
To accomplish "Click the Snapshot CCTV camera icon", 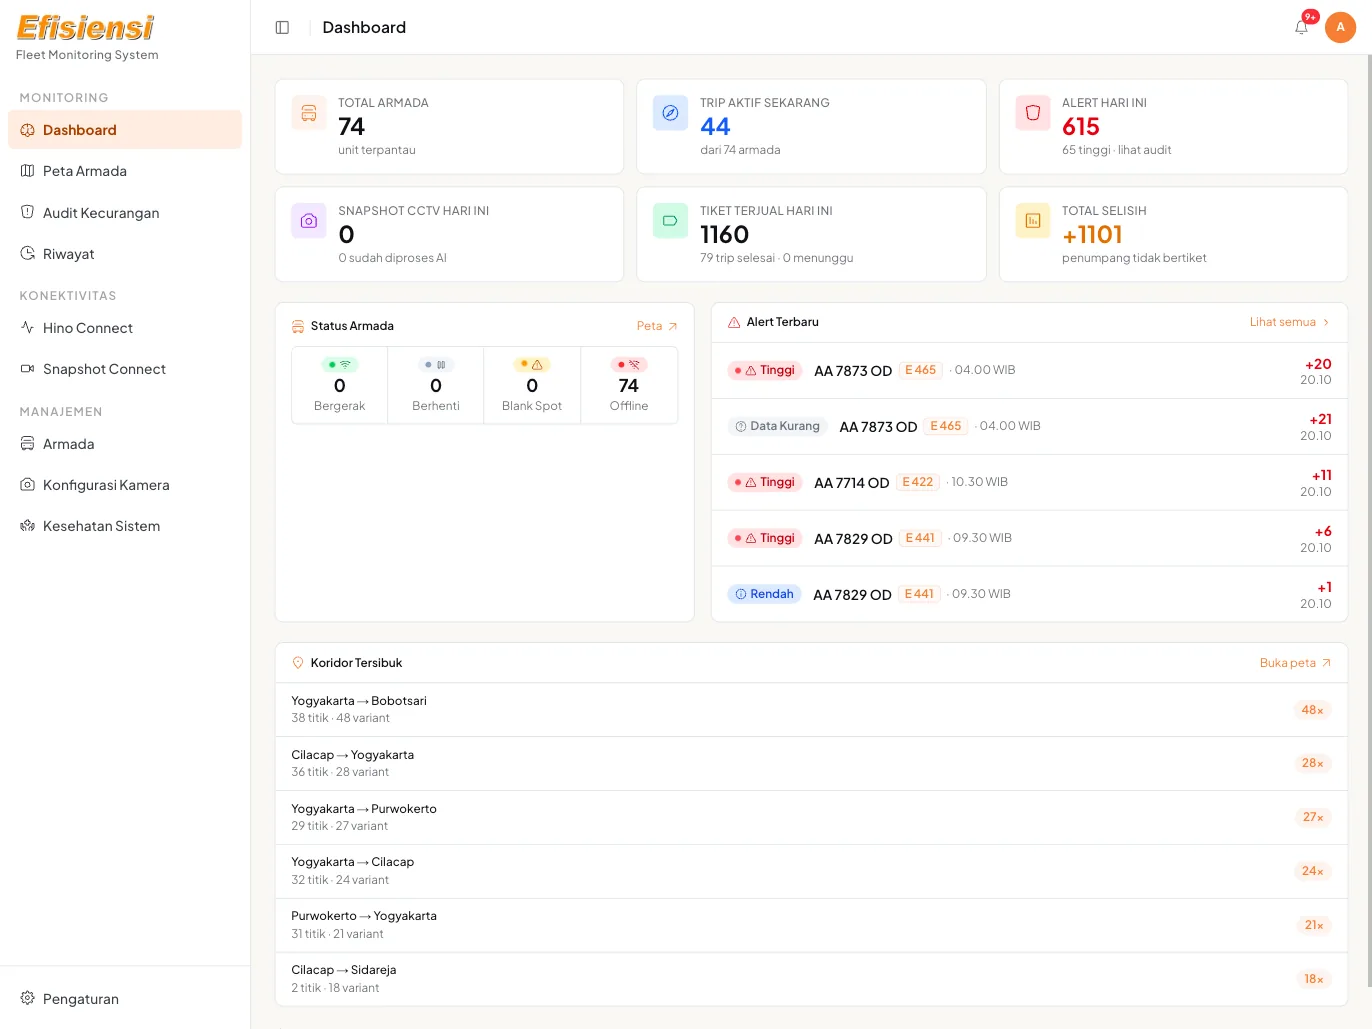I will [x=309, y=221].
